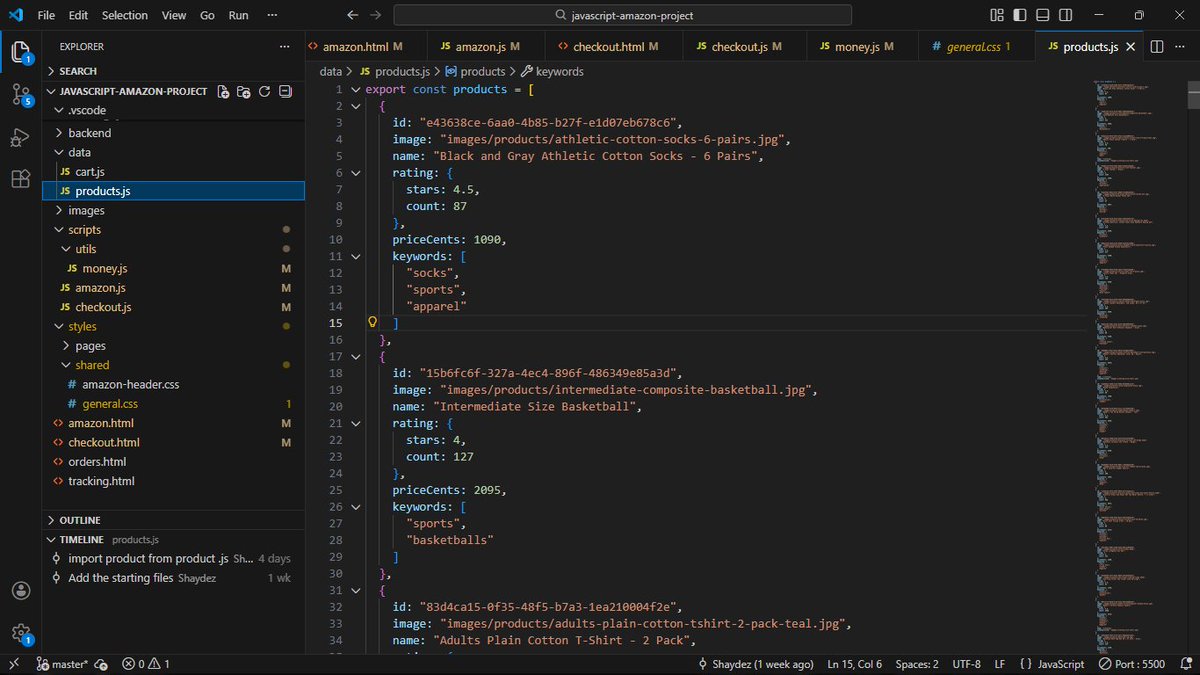Click the UTF-8 encoding indicator
The height and width of the screenshot is (675, 1200).
pos(967,664)
